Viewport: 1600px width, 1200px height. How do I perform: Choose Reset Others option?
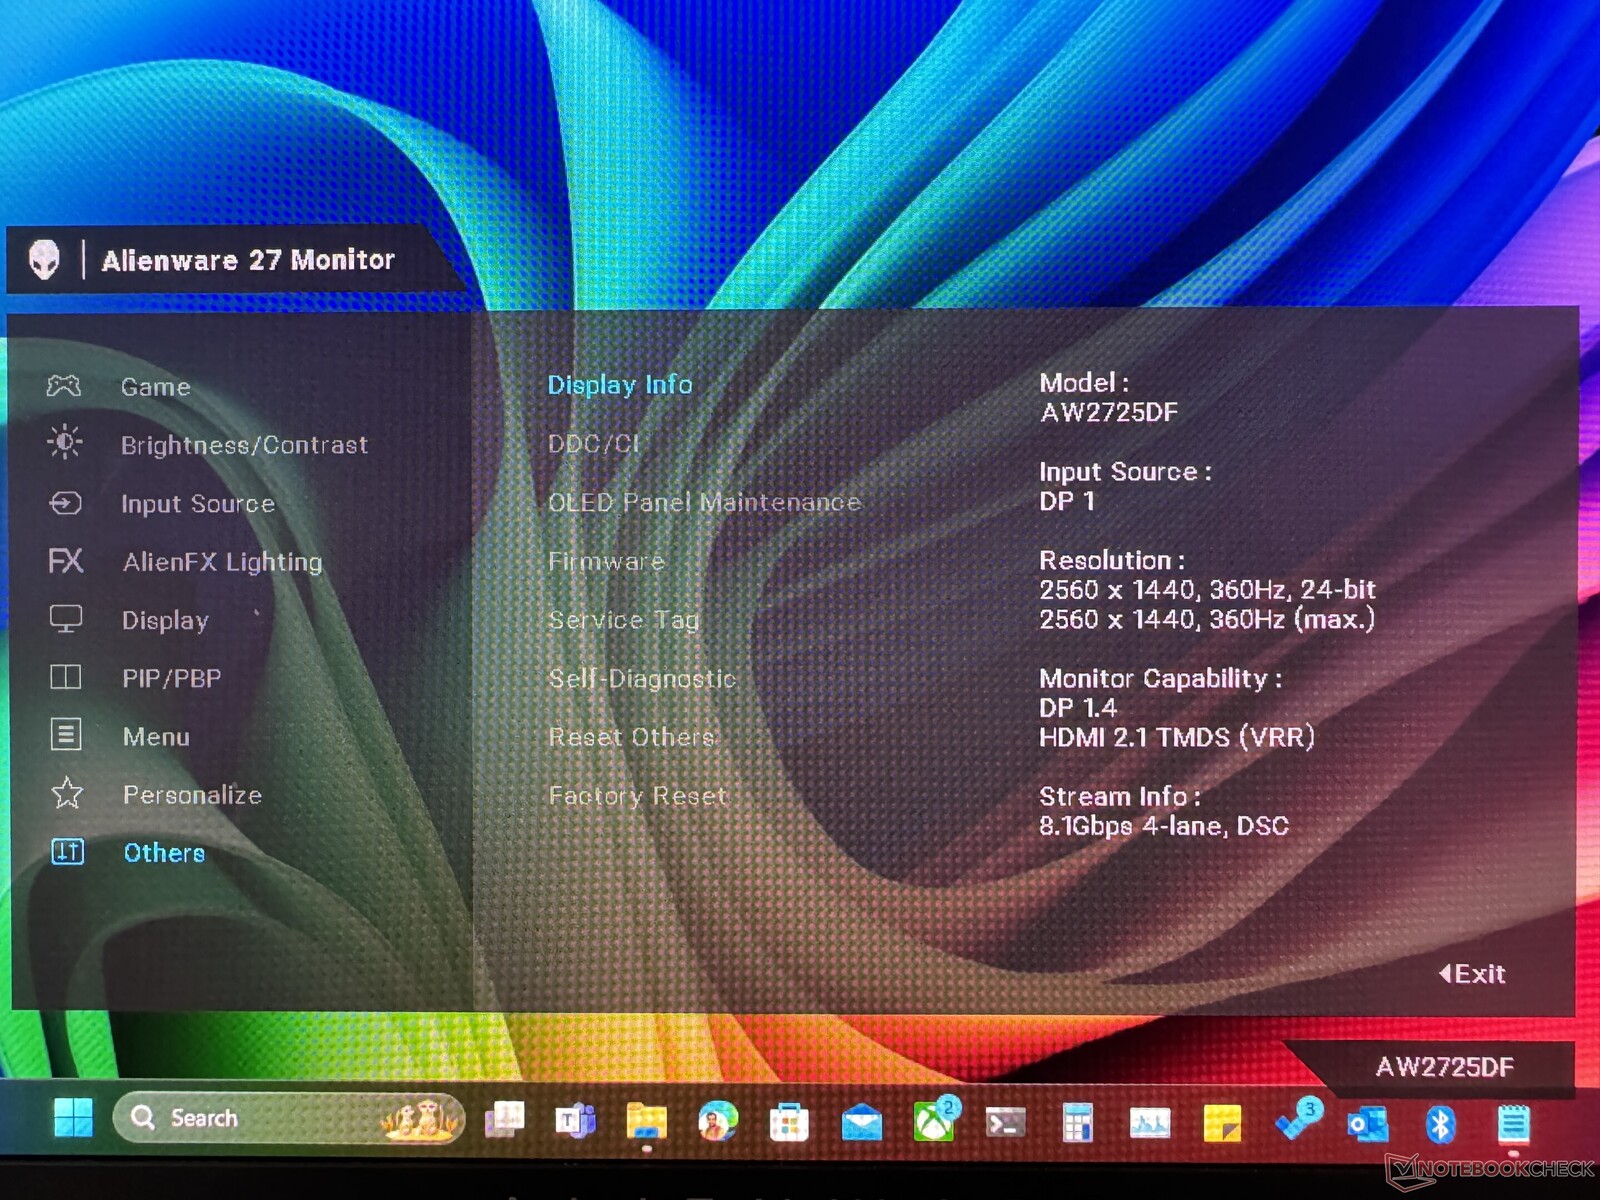[x=632, y=737]
